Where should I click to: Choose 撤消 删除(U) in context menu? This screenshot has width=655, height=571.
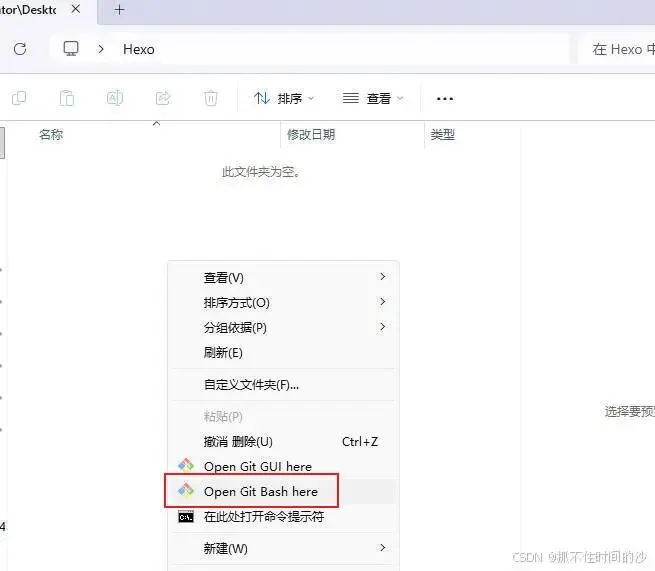click(x=283, y=442)
